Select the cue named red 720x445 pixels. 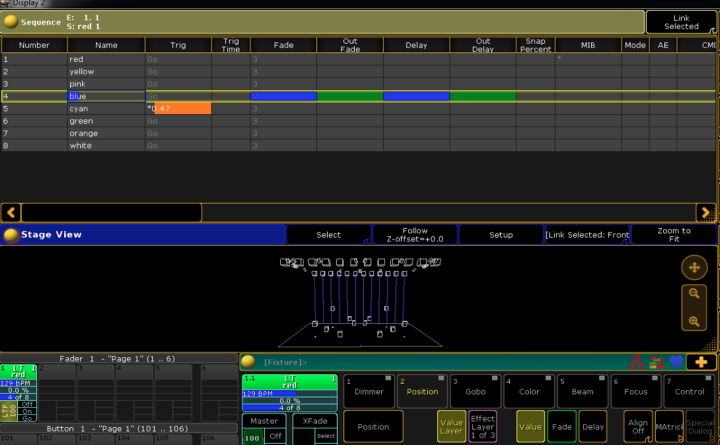click(x=106, y=59)
